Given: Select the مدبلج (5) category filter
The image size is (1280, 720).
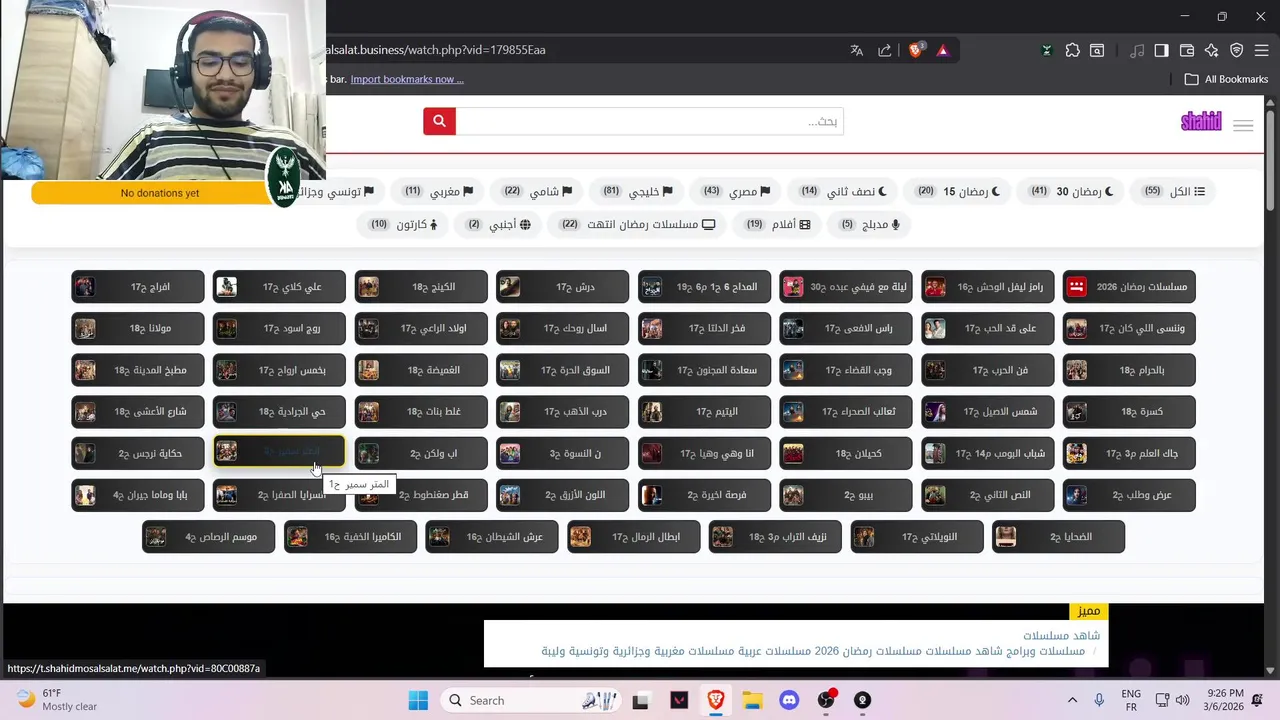Looking at the screenshot, I should pyautogui.click(x=870, y=224).
